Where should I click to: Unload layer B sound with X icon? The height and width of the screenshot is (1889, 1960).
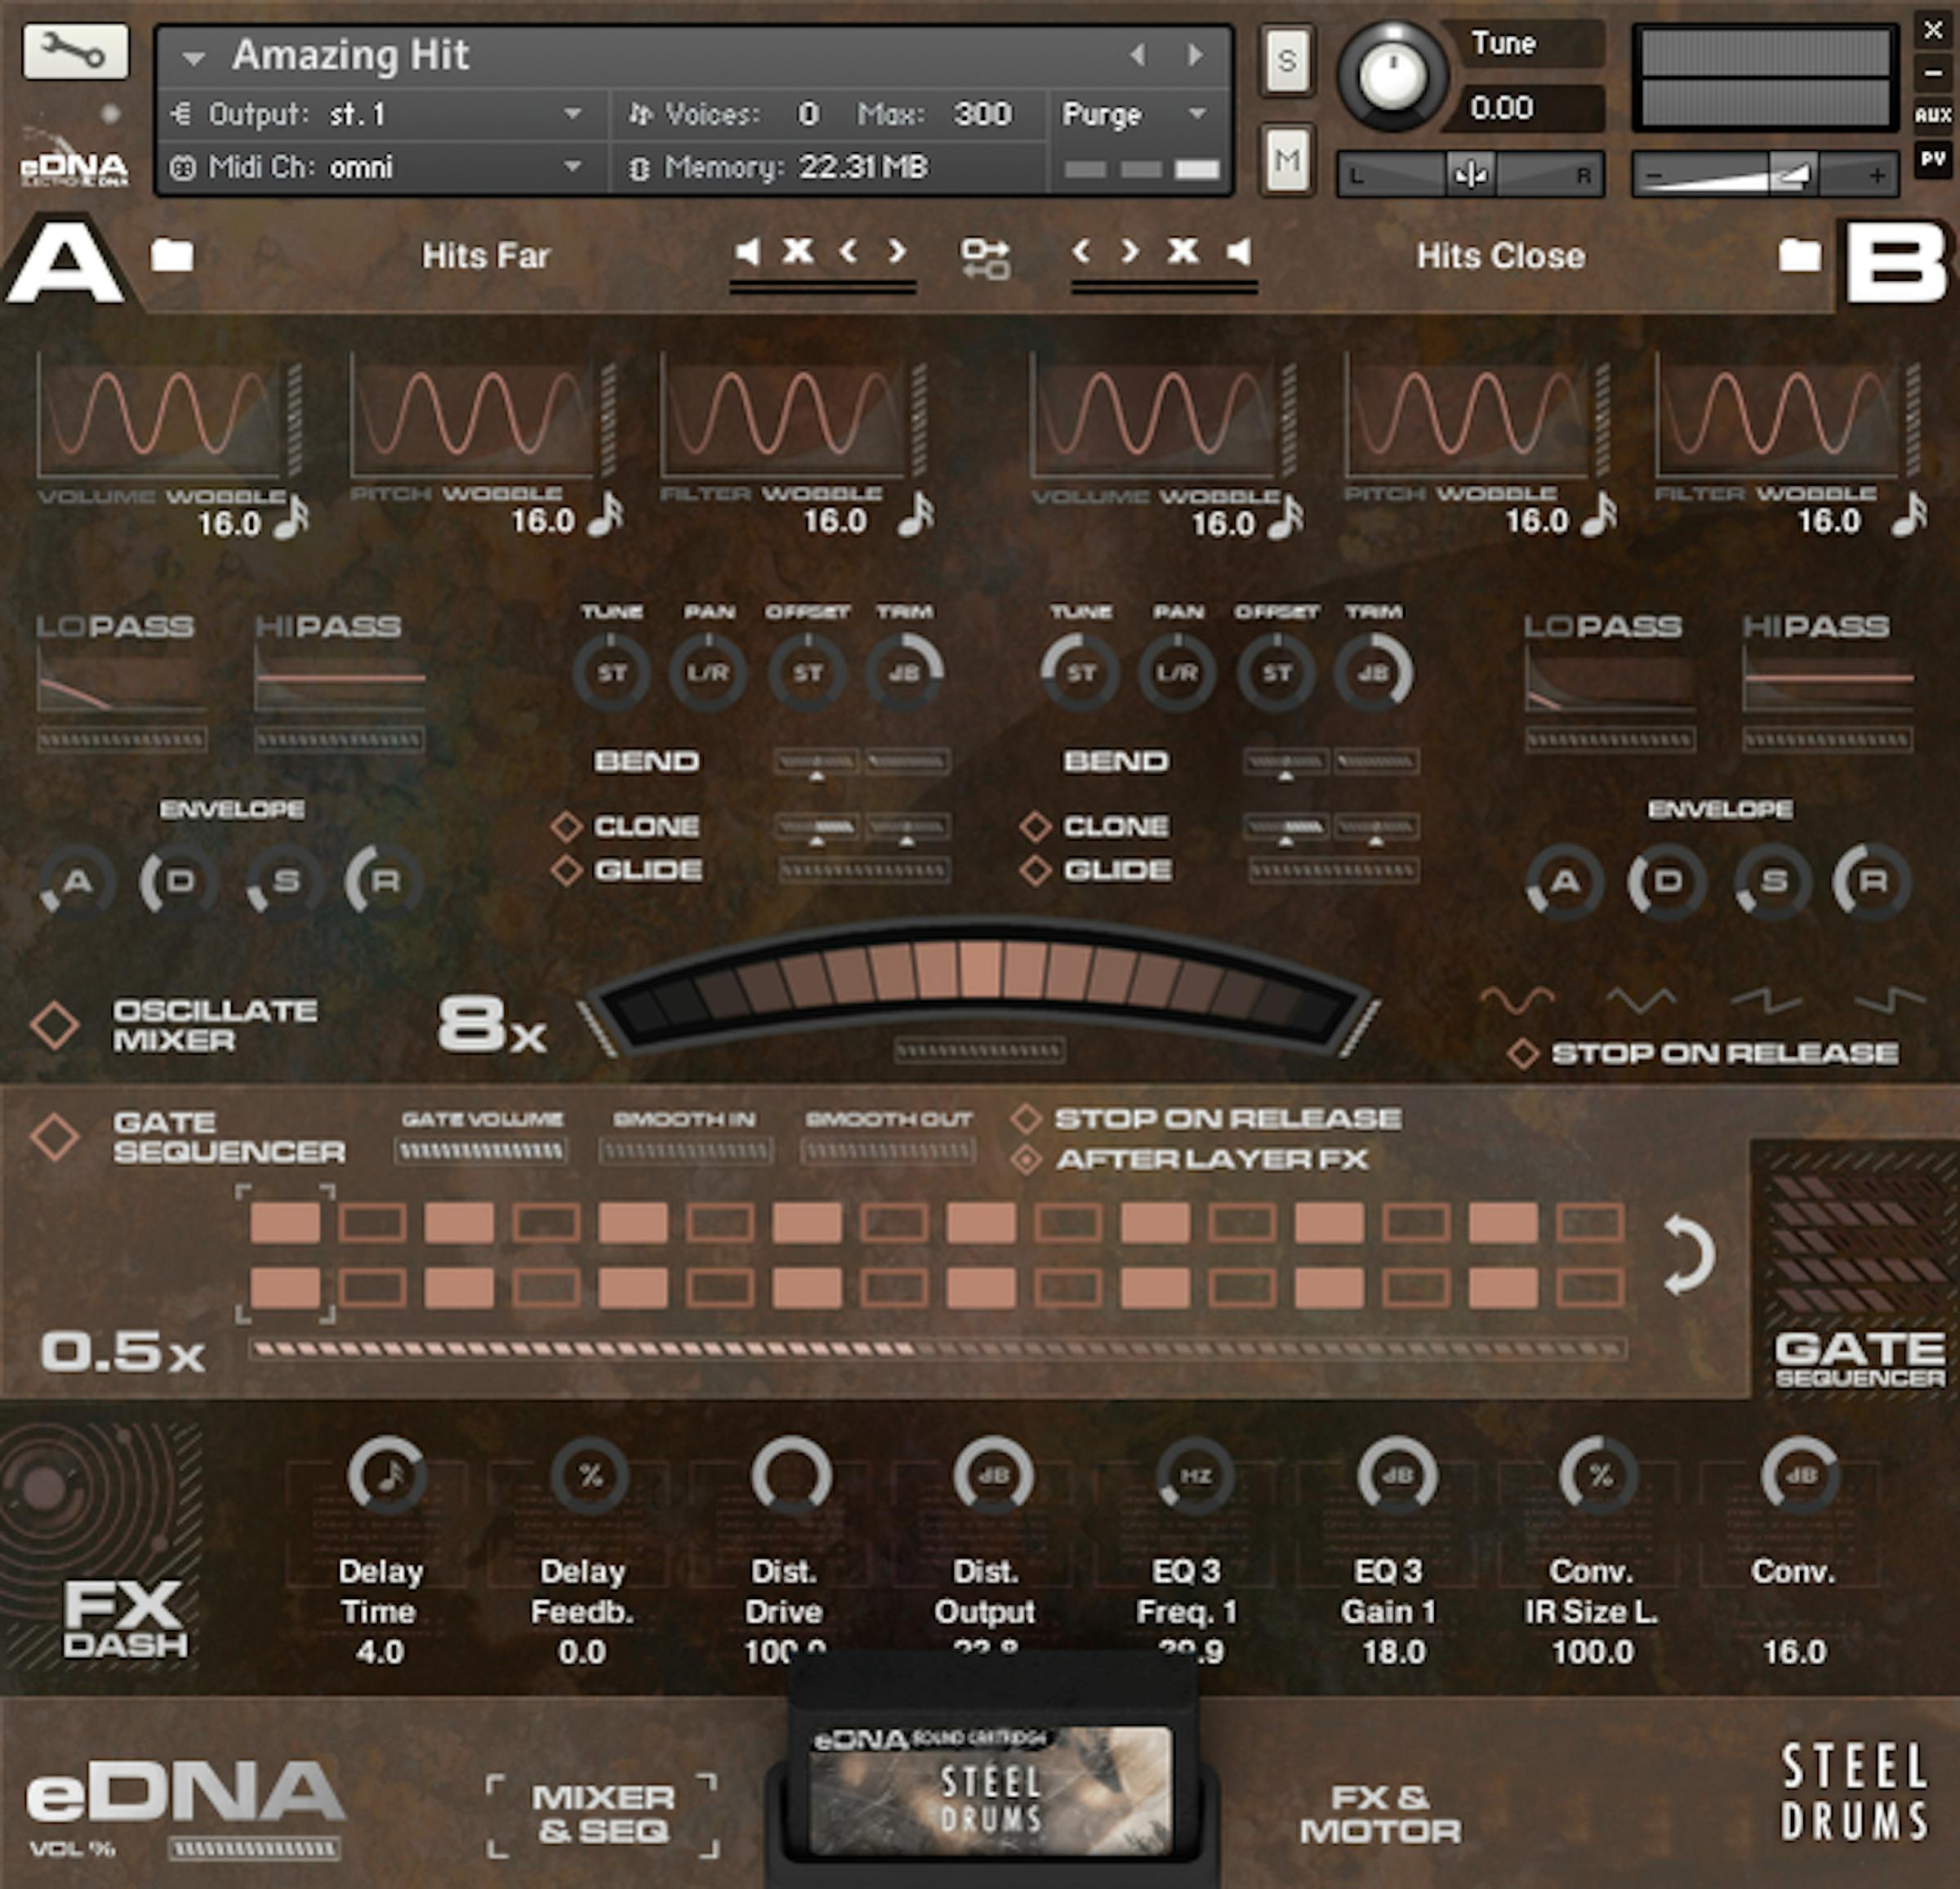(x=1183, y=251)
